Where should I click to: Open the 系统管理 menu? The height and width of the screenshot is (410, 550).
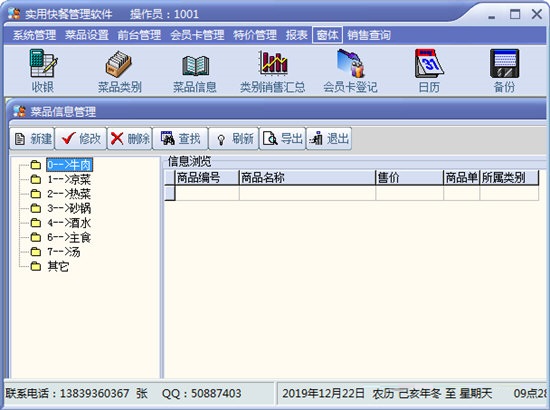pyautogui.click(x=34, y=35)
